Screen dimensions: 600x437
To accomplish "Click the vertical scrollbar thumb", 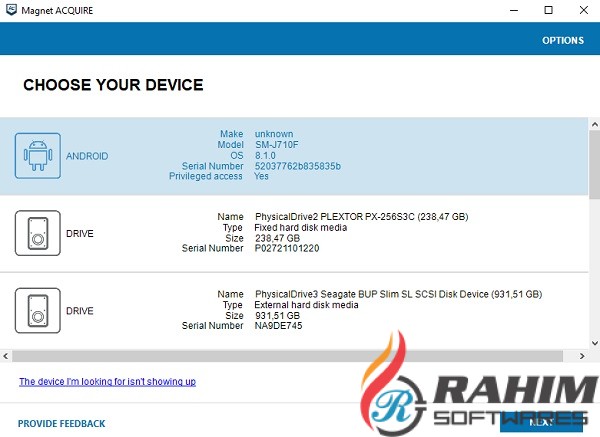I will pos(595,165).
